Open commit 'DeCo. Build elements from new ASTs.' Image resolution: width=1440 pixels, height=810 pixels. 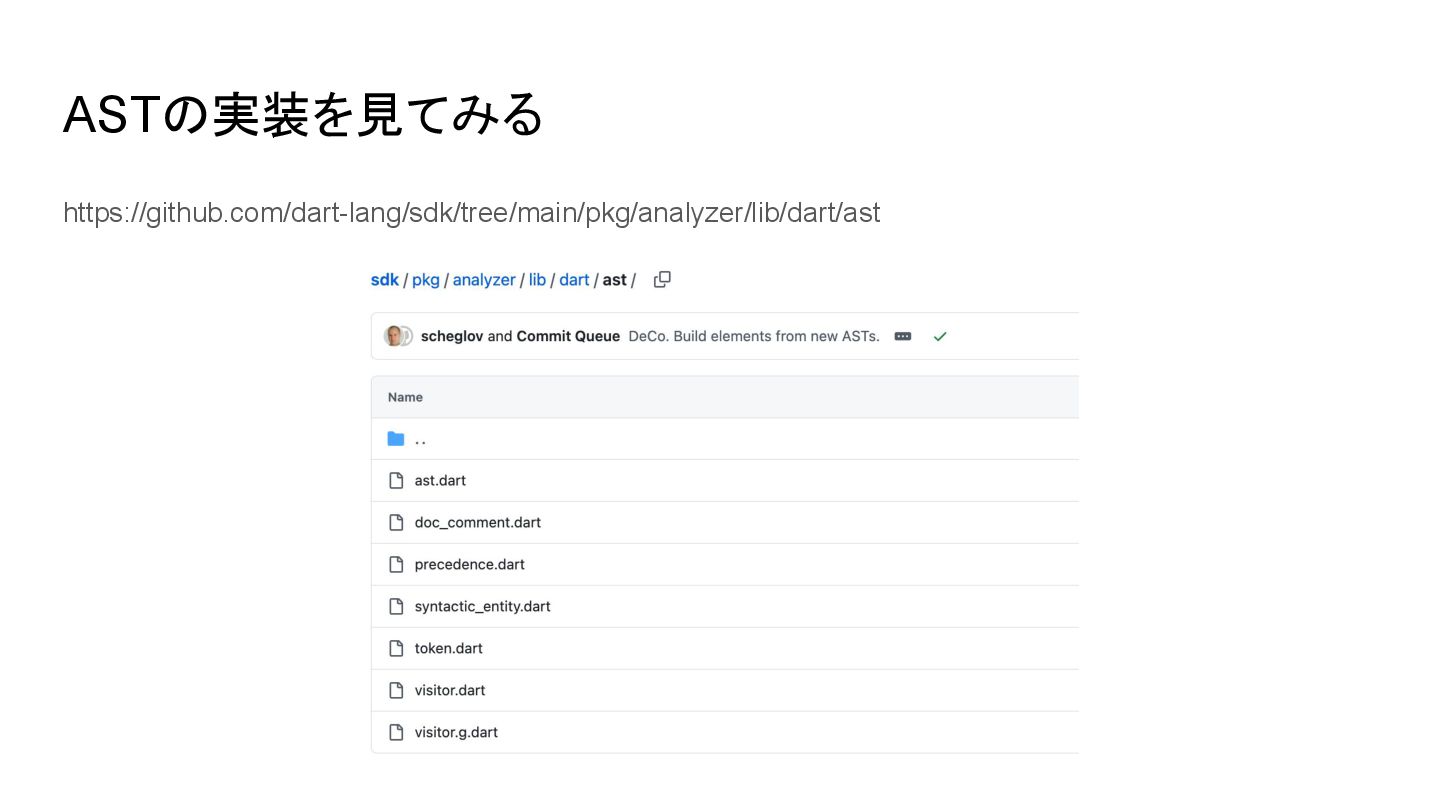click(x=754, y=337)
